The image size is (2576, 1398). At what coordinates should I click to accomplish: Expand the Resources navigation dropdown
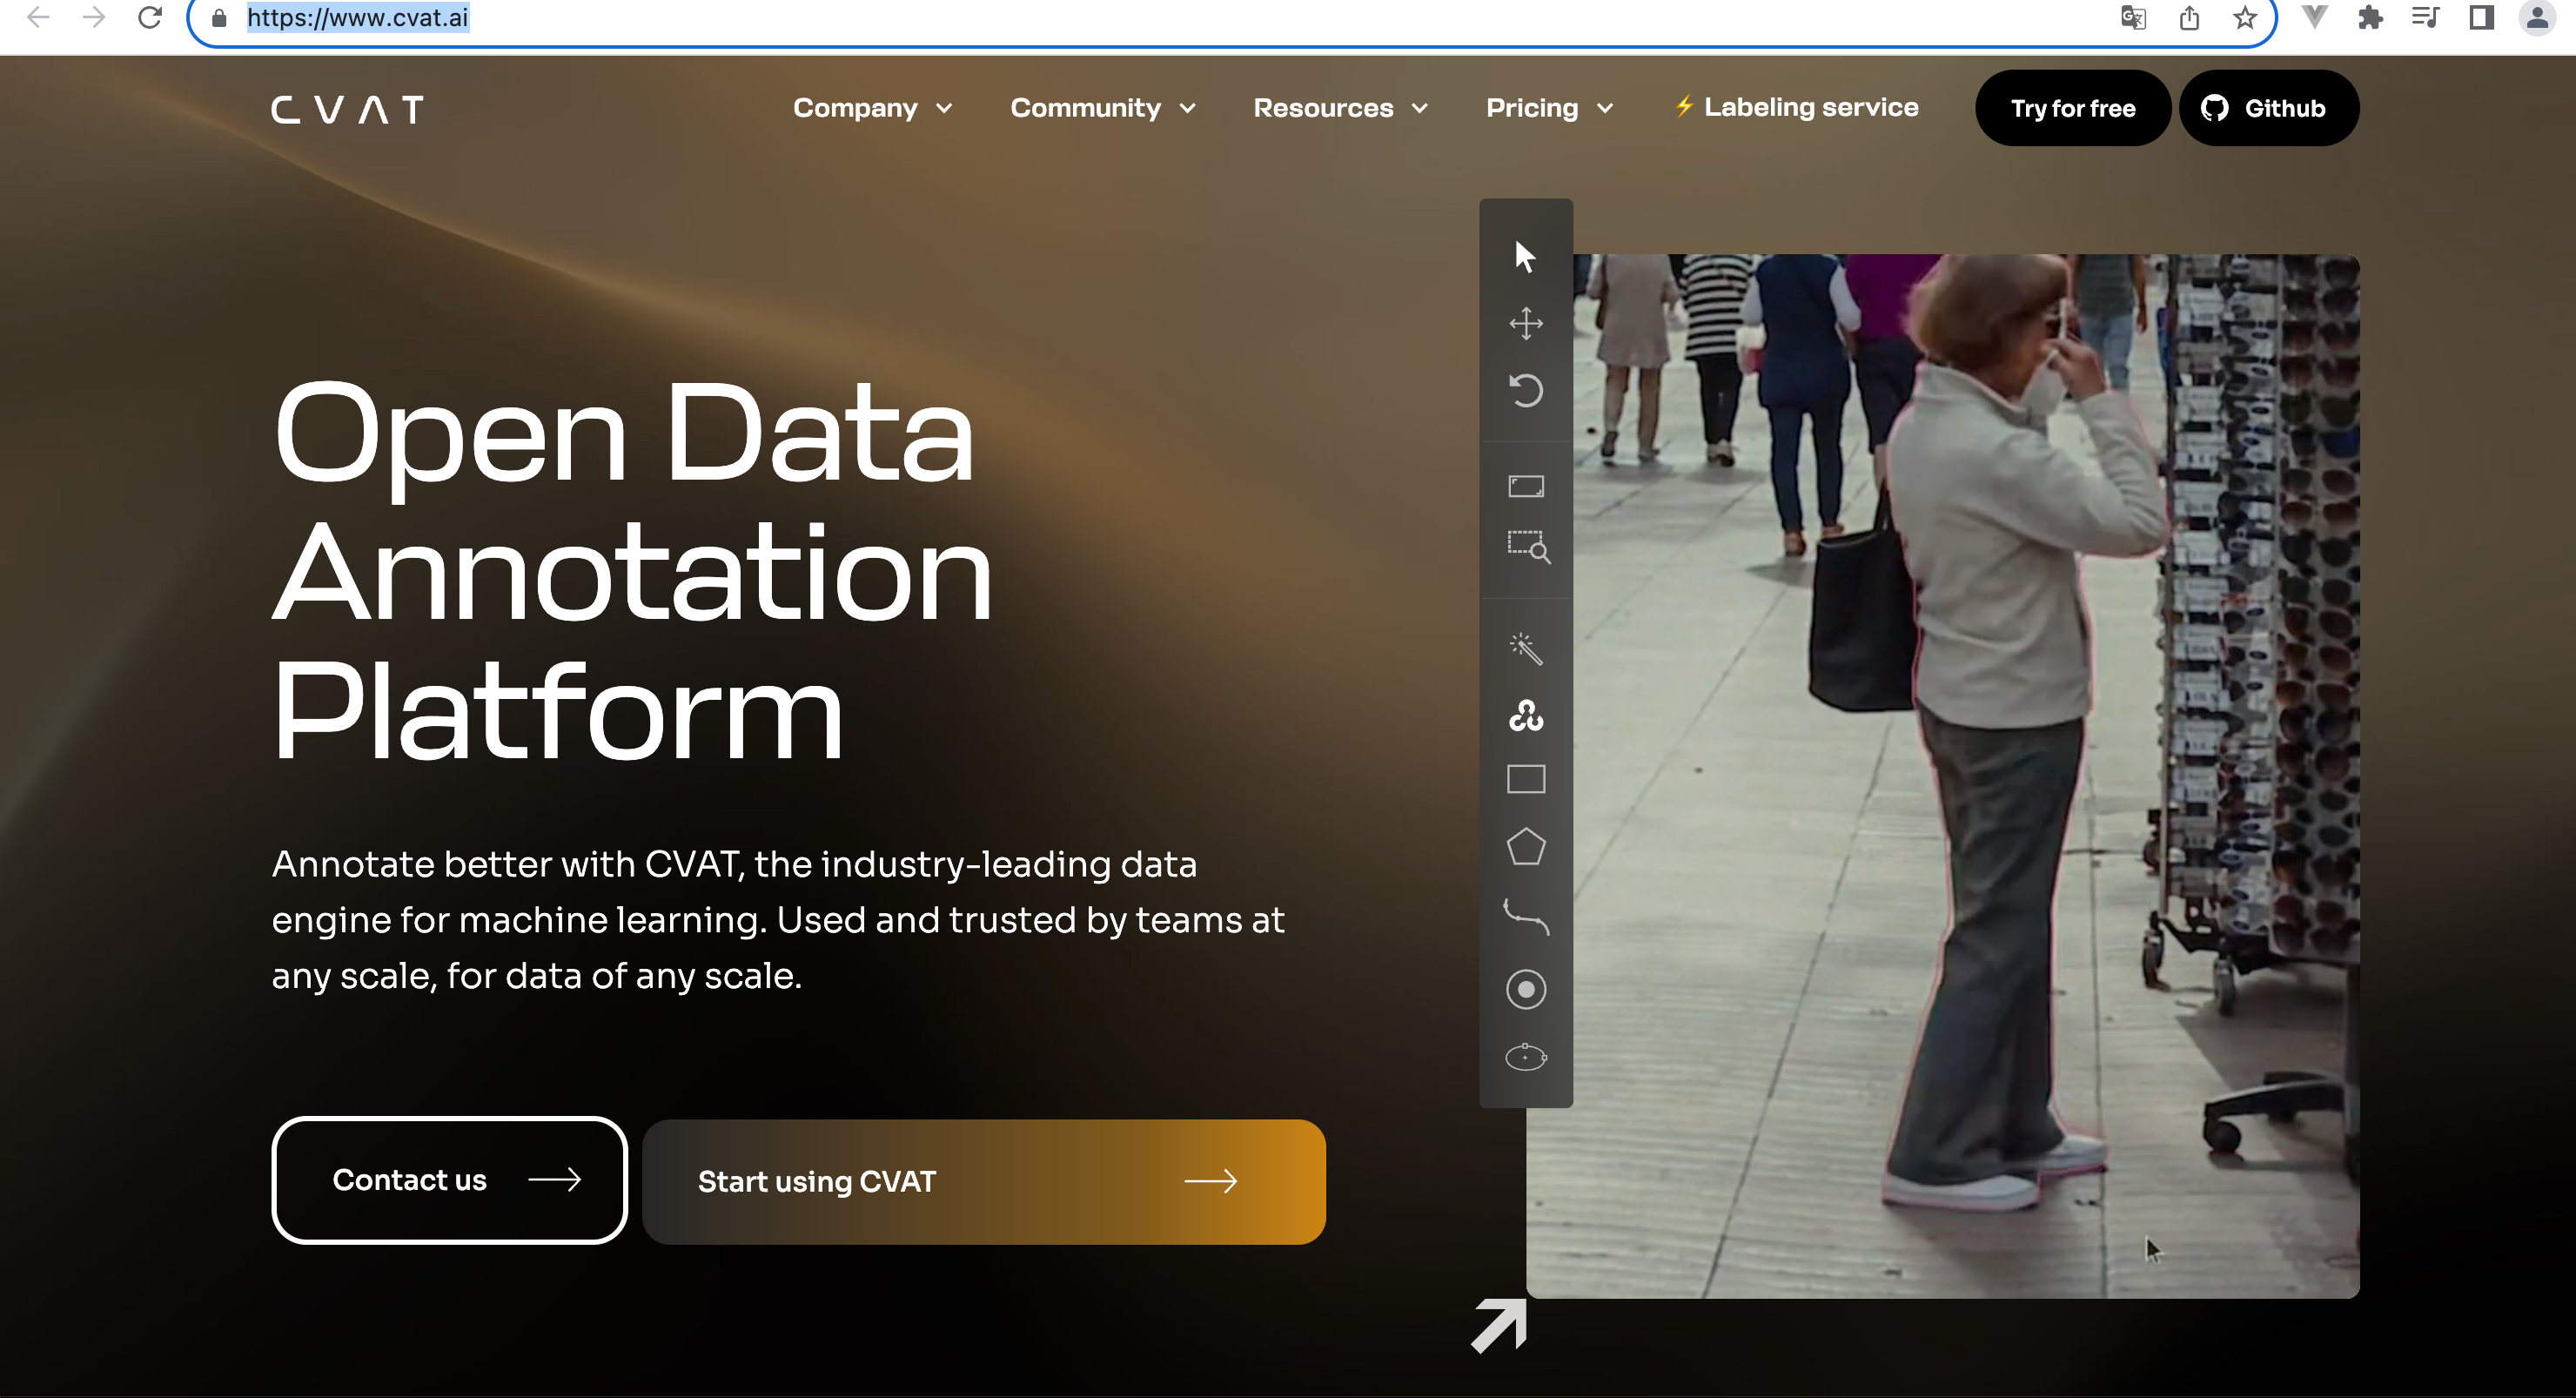click(1340, 108)
